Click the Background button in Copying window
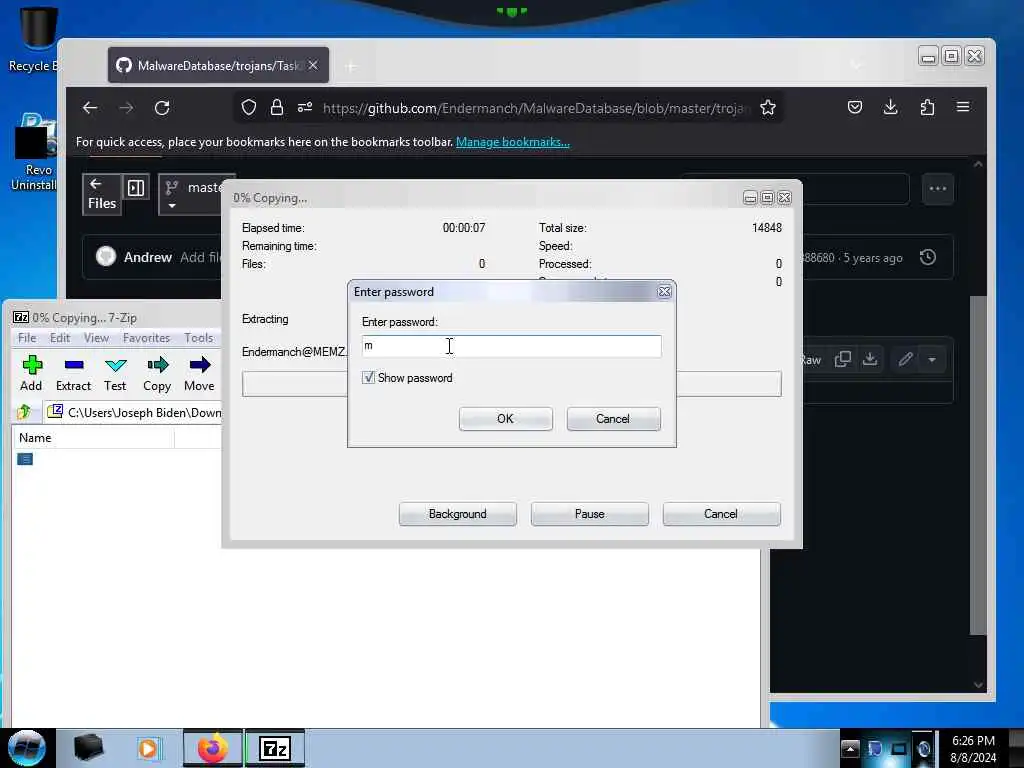The image size is (1024, 768). click(x=458, y=514)
